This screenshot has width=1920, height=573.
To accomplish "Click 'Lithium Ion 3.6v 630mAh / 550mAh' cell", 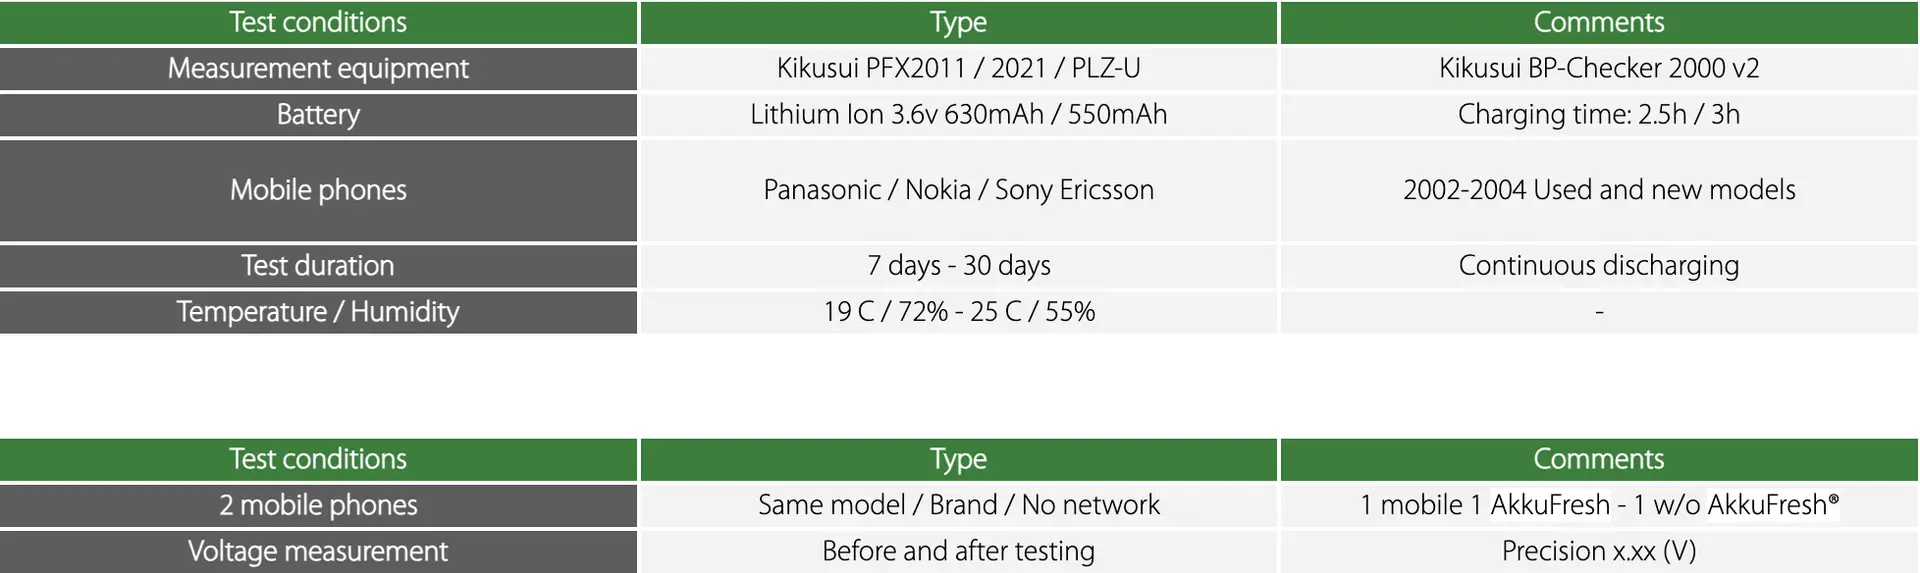I will [958, 114].
